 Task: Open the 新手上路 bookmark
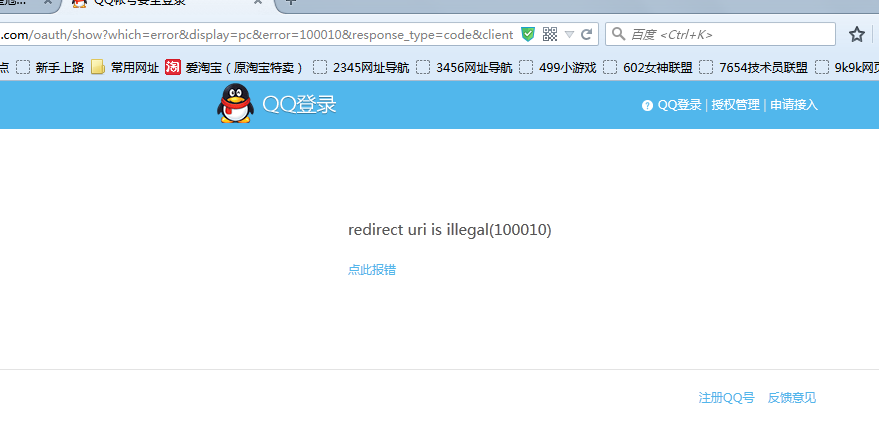click(x=50, y=68)
